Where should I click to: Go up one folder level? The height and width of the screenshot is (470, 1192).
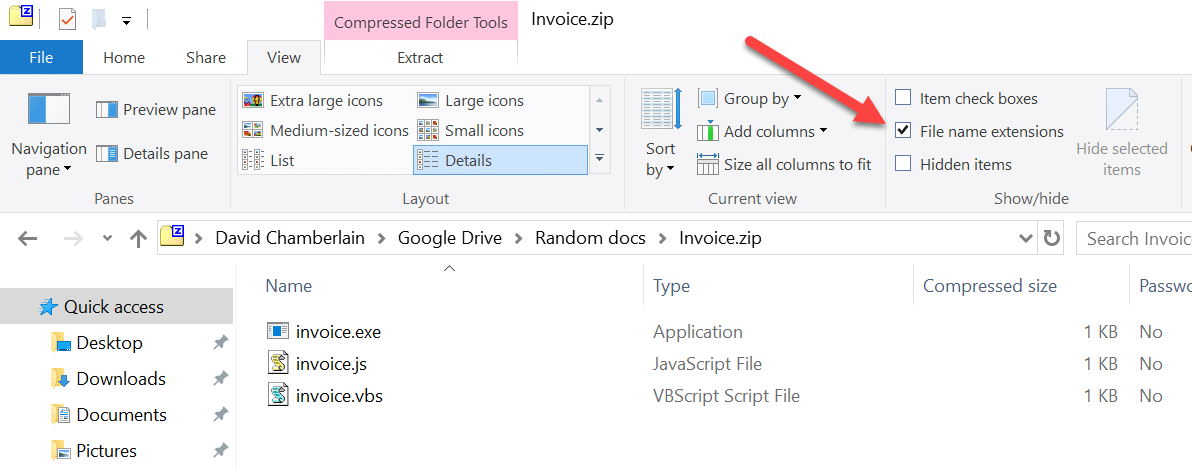138,239
